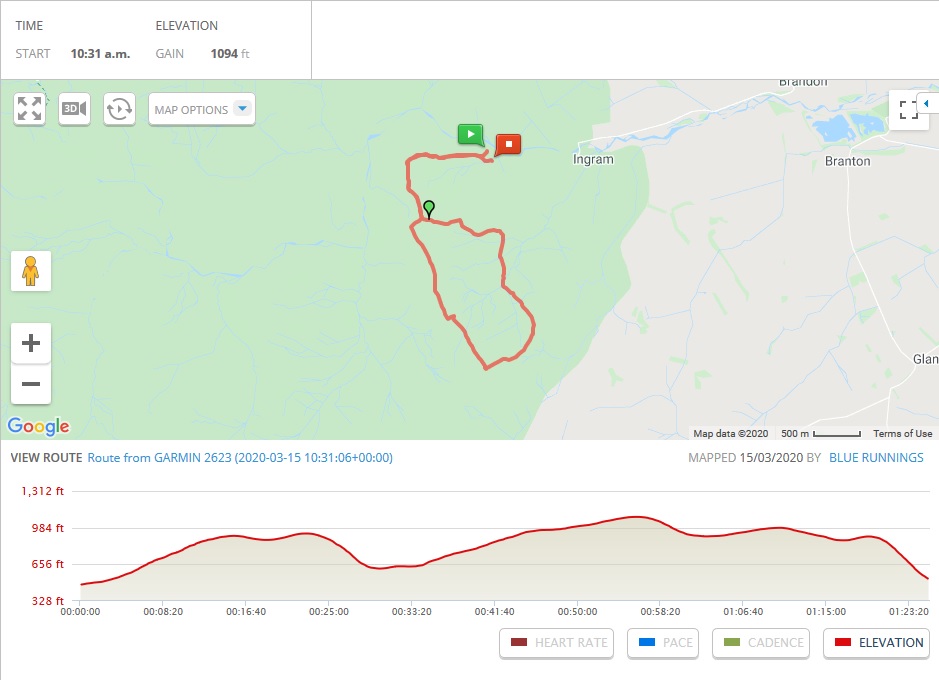
Task: Toggle the Elevation chart series
Action: pyautogui.click(x=877, y=643)
